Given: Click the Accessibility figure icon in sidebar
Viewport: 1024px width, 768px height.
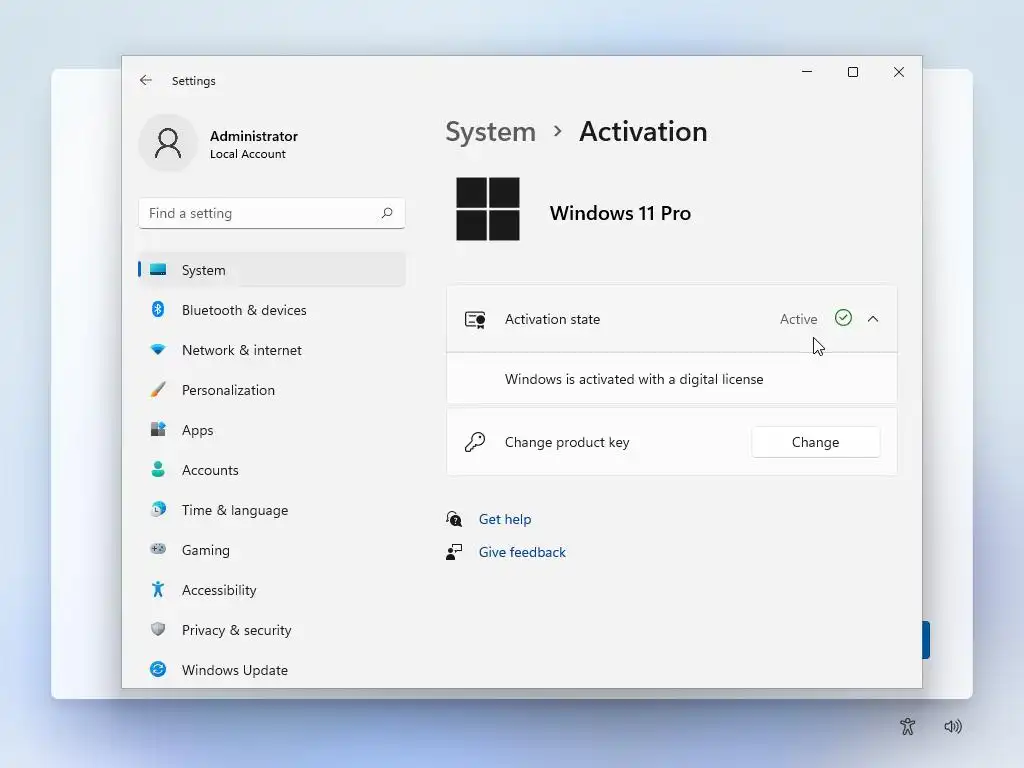Looking at the screenshot, I should pyautogui.click(x=158, y=590).
